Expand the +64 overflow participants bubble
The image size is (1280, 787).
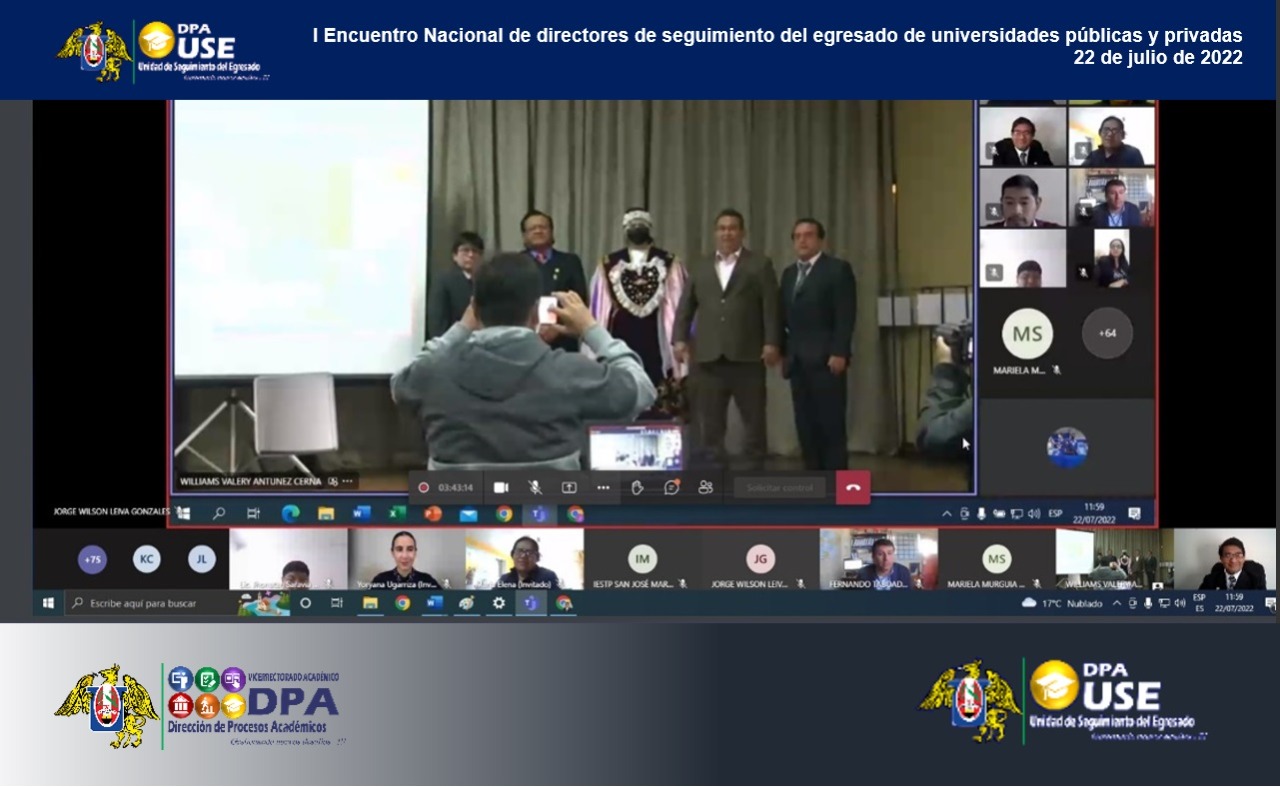[x=1107, y=333]
